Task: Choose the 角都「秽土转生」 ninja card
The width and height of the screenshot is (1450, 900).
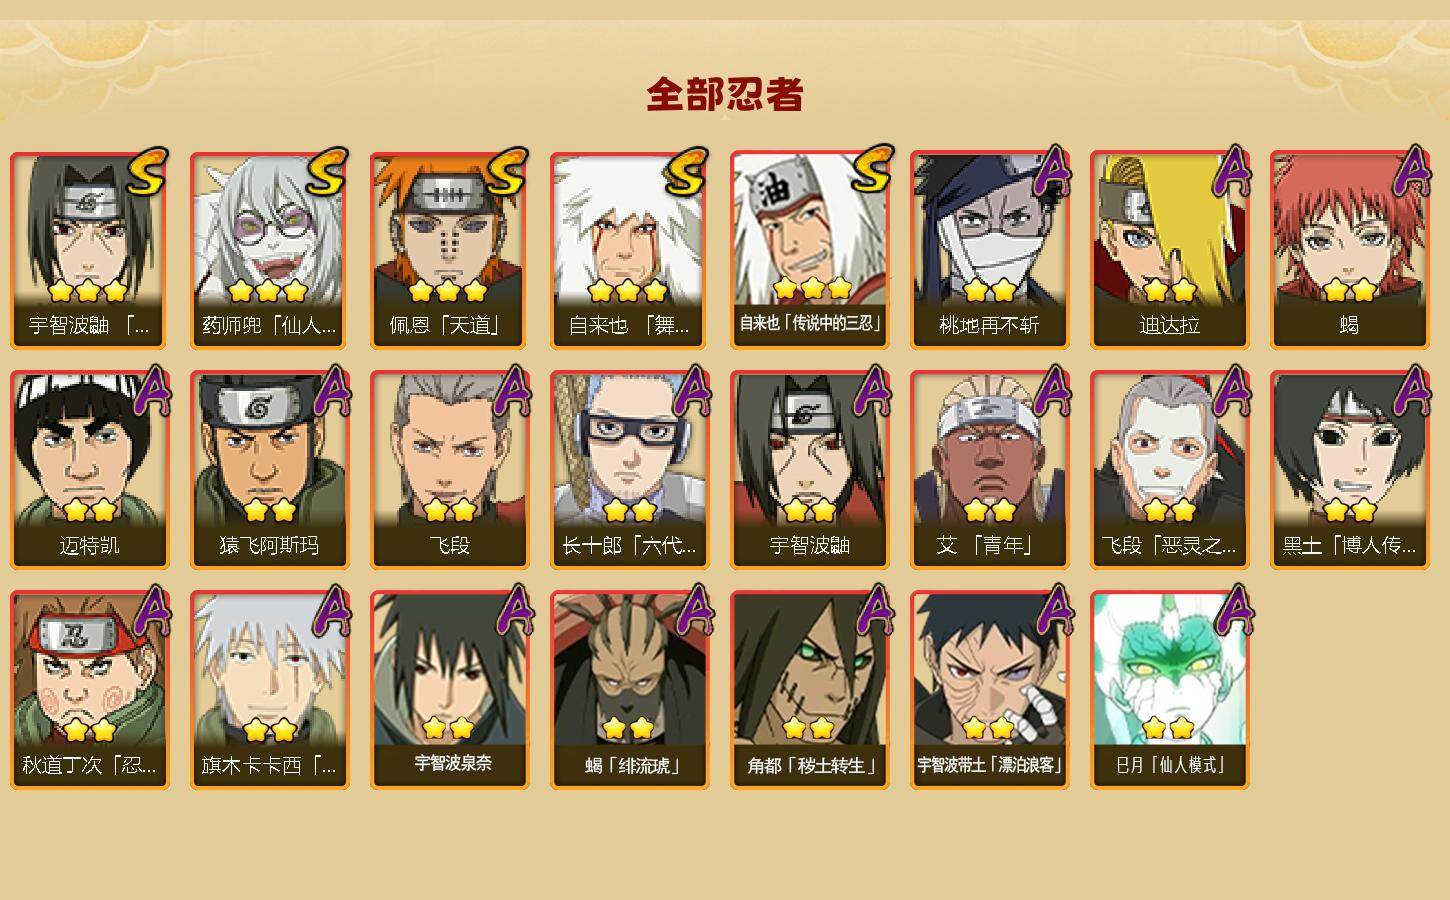Action: (x=809, y=690)
